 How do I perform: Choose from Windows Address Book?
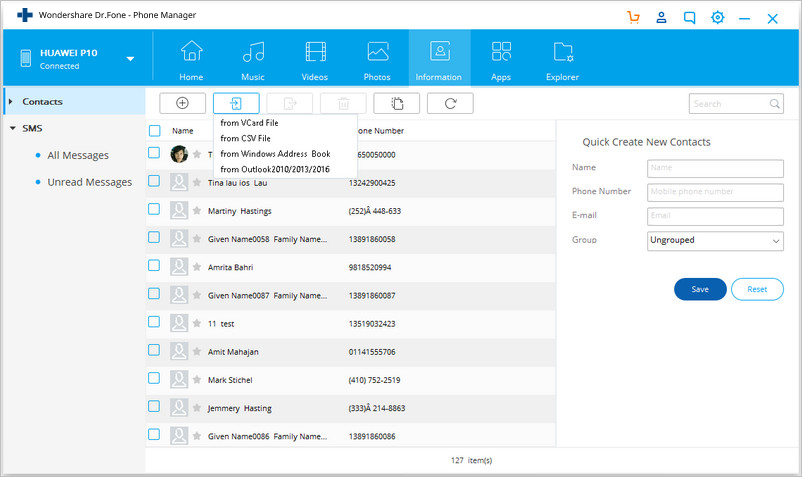pos(275,153)
